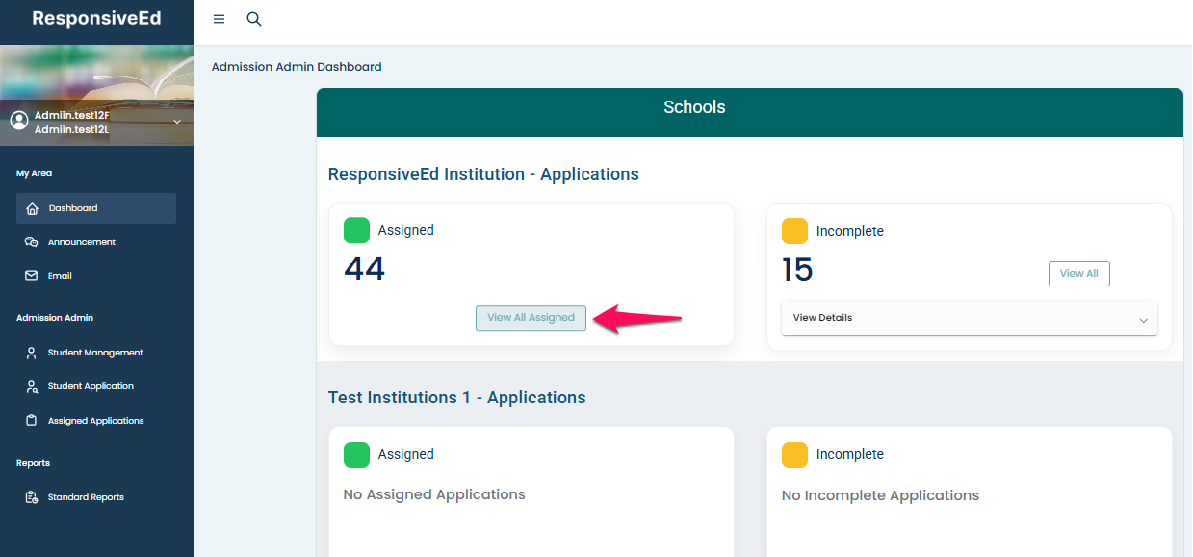Toggle the hamburger menu icon
The image size is (1193, 557).
click(219, 19)
